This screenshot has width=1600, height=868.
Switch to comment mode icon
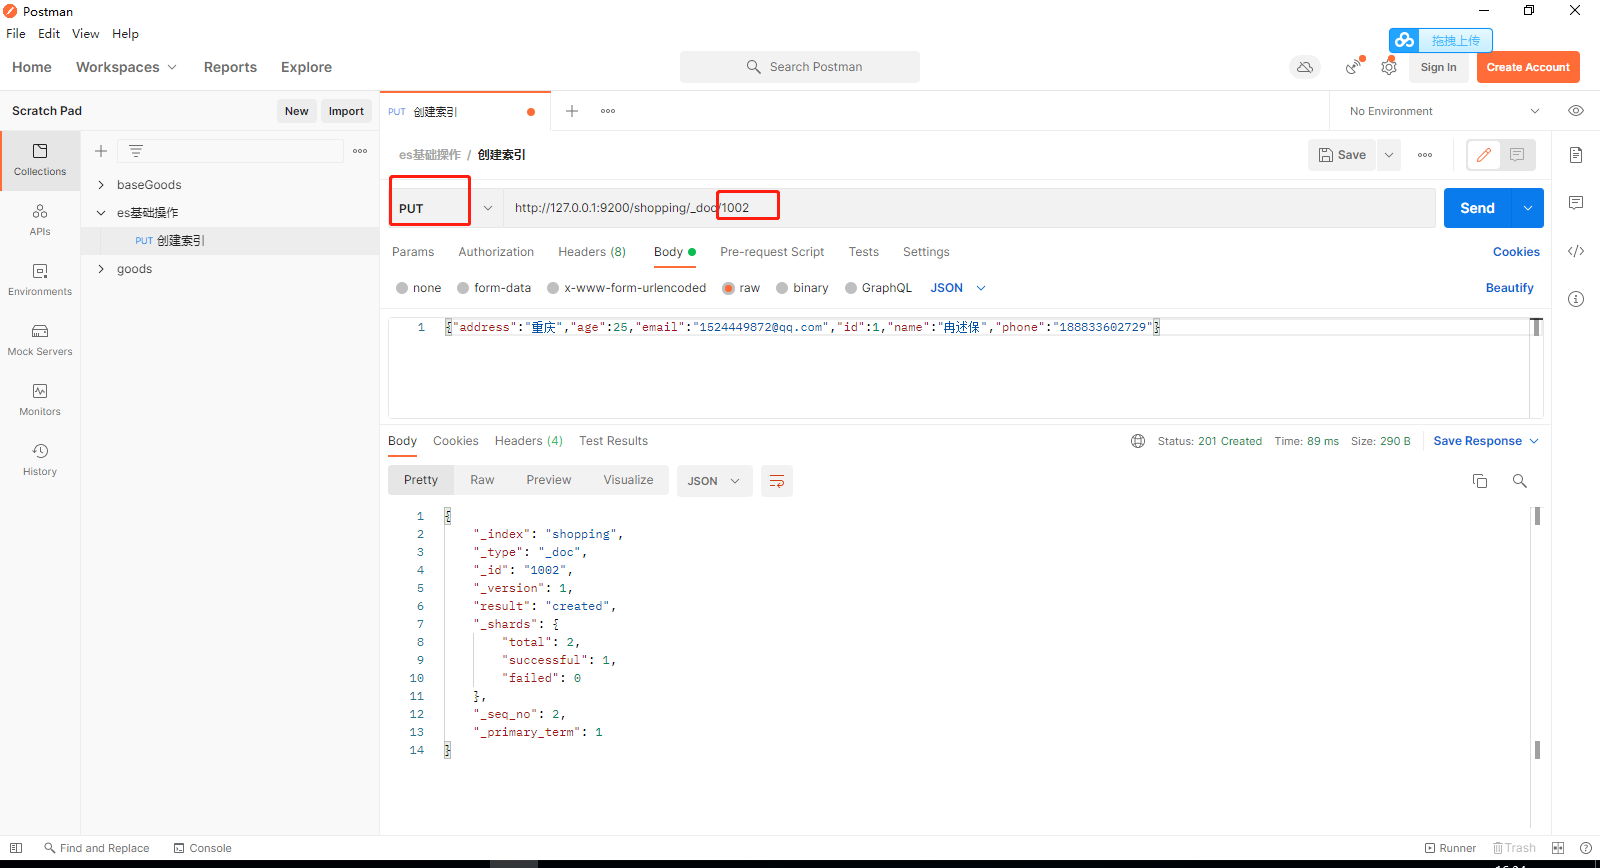tap(1517, 155)
